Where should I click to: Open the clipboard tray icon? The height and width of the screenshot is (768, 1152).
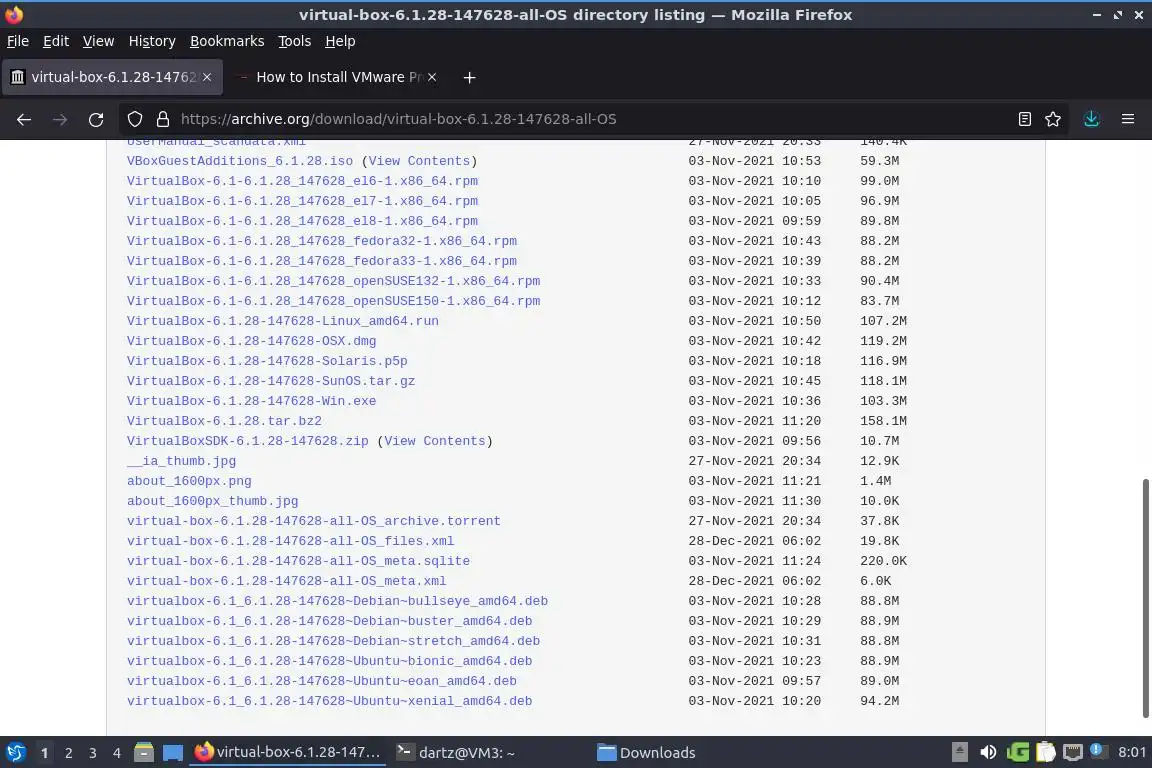(x=1045, y=752)
